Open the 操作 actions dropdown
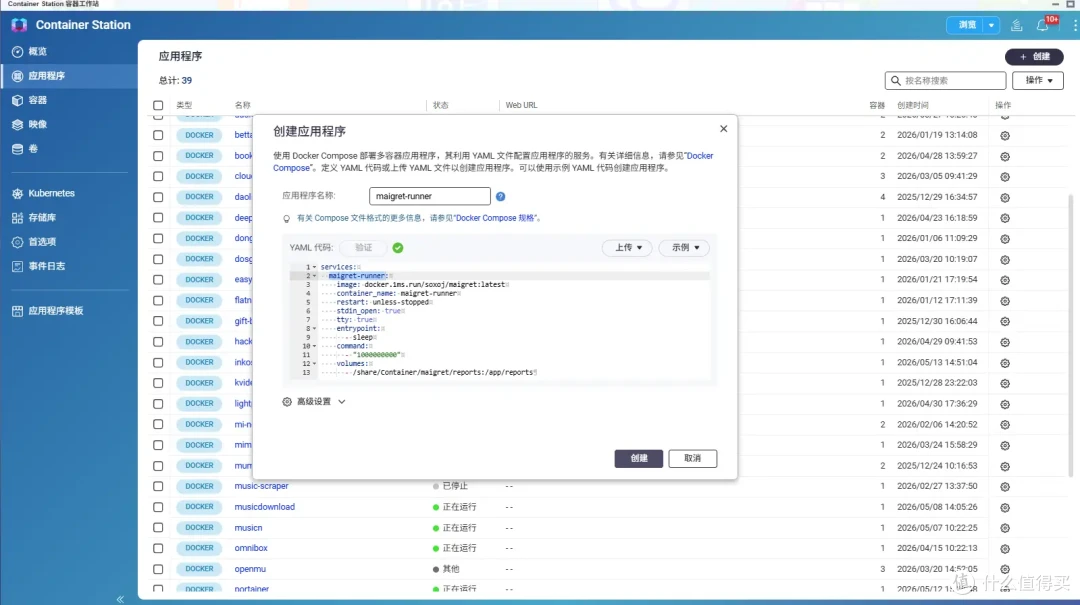Viewport: 1080px width, 605px height. (x=1038, y=81)
